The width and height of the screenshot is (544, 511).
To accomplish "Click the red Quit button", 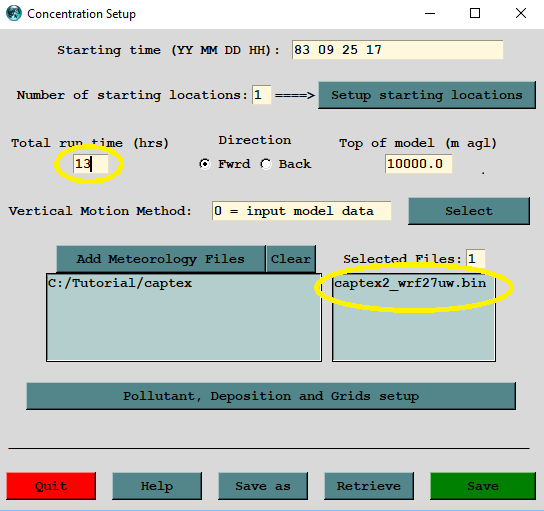I will [51, 486].
